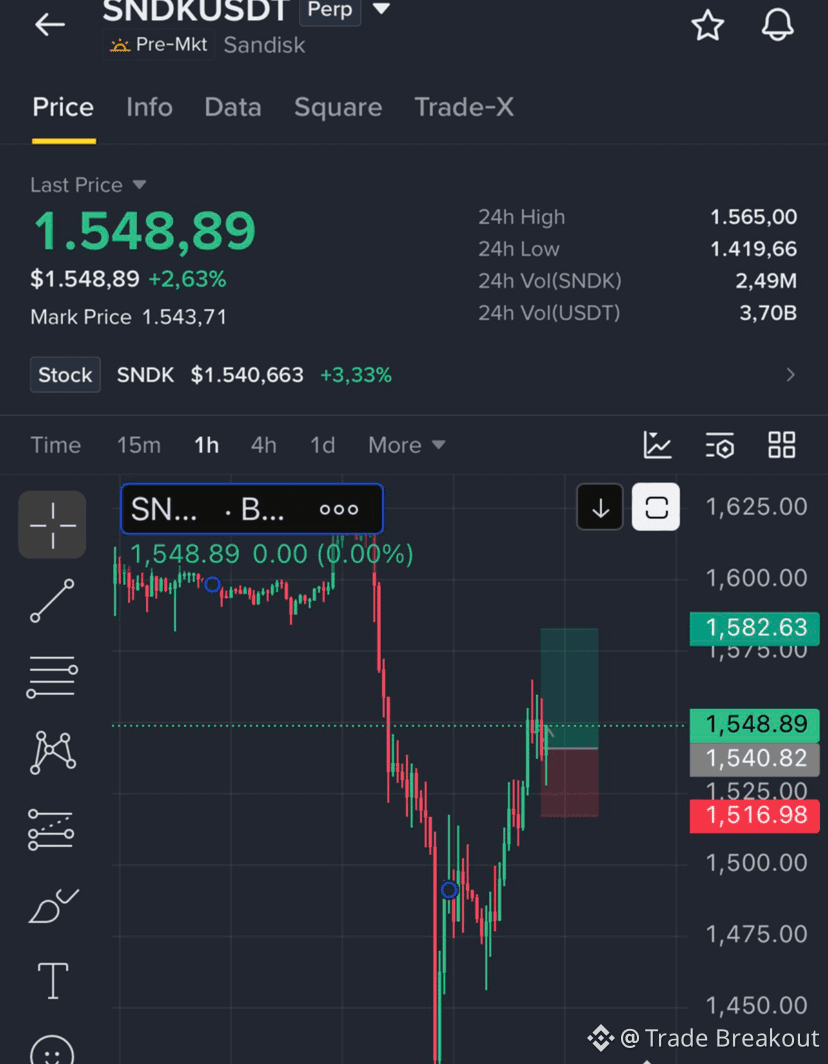Select the long/short position tool

[x=51, y=829]
